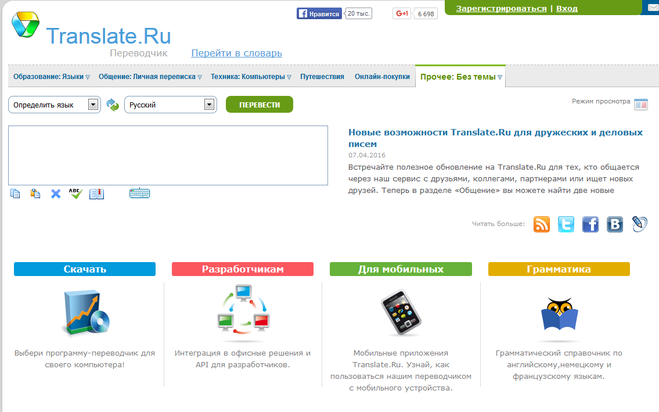This screenshot has height=412, width=659.
Task: Clear text with the blue X icon
Action: (x=56, y=193)
